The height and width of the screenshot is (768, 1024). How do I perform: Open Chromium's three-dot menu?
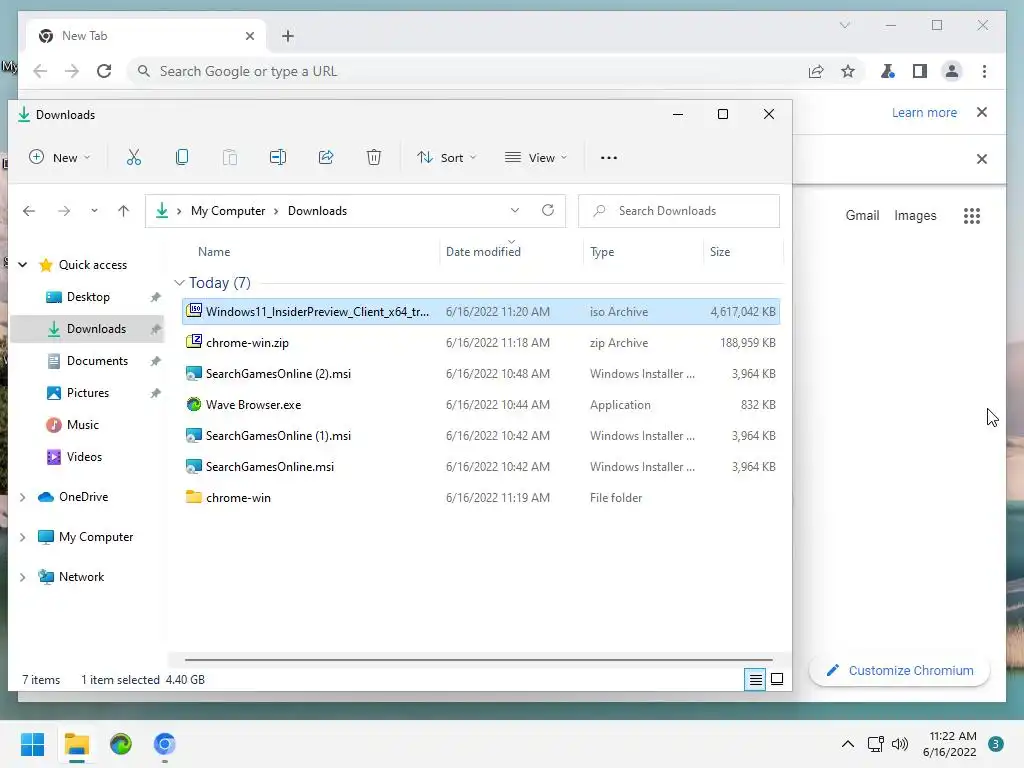pyautogui.click(x=984, y=71)
